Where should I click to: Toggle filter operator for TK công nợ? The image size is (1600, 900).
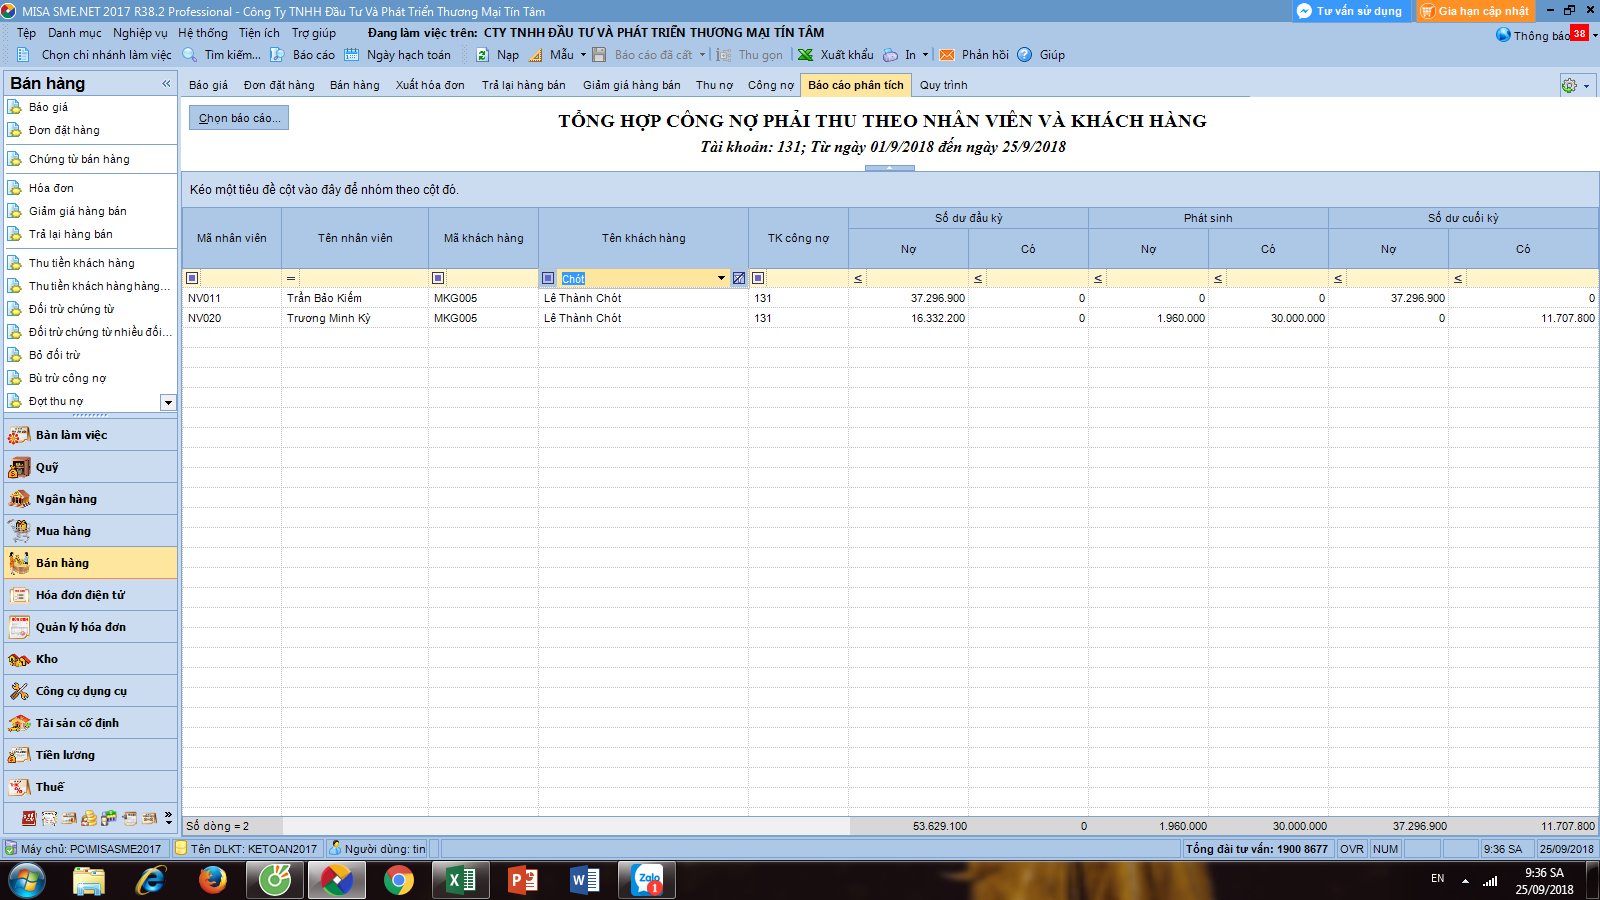pos(758,278)
